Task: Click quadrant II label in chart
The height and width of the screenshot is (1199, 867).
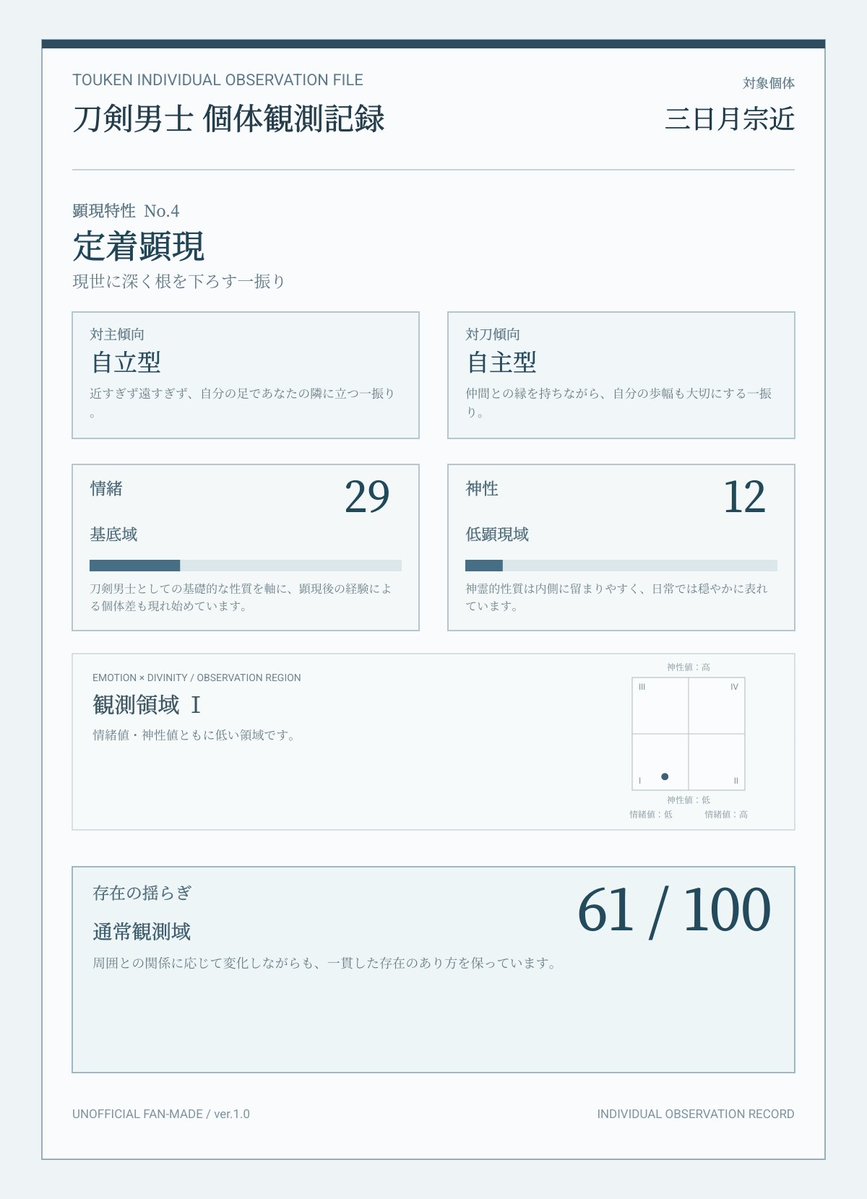Action: click(736, 781)
